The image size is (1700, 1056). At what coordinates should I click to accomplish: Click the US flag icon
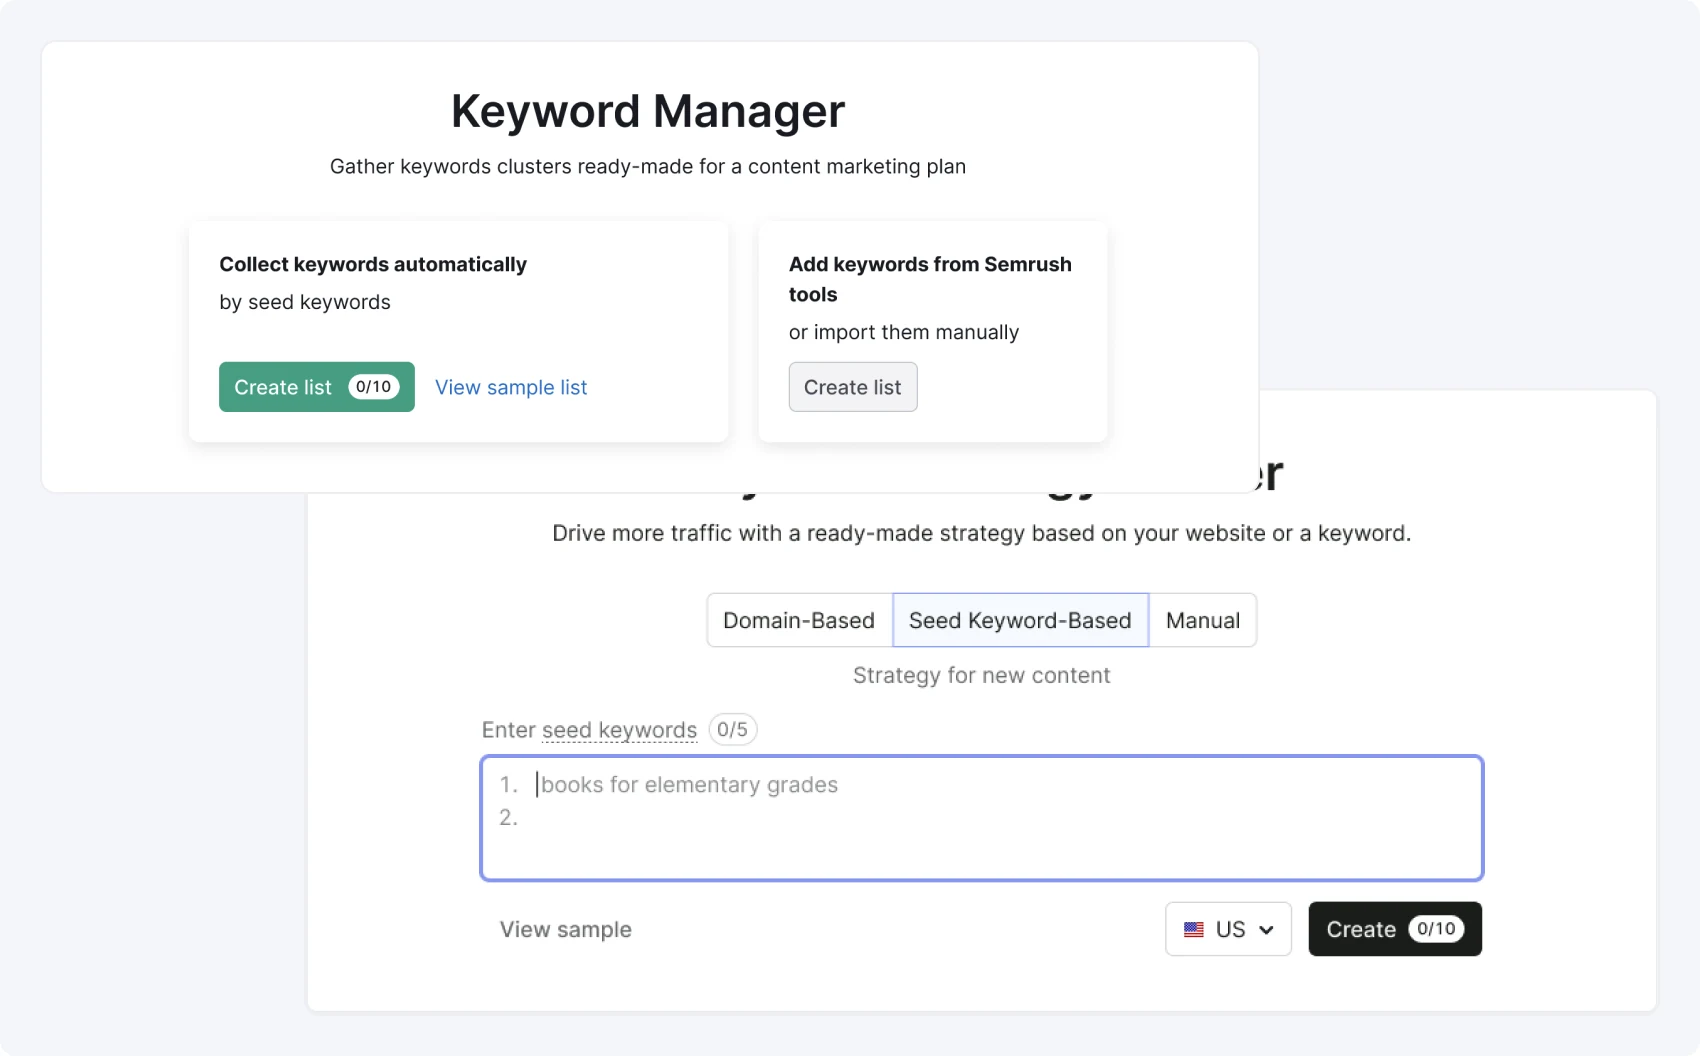click(1194, 929)
